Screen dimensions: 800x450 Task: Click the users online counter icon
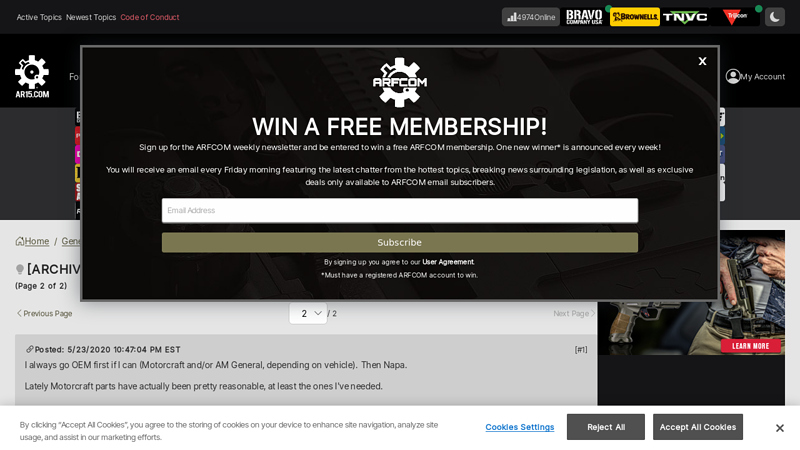point(511,17)
